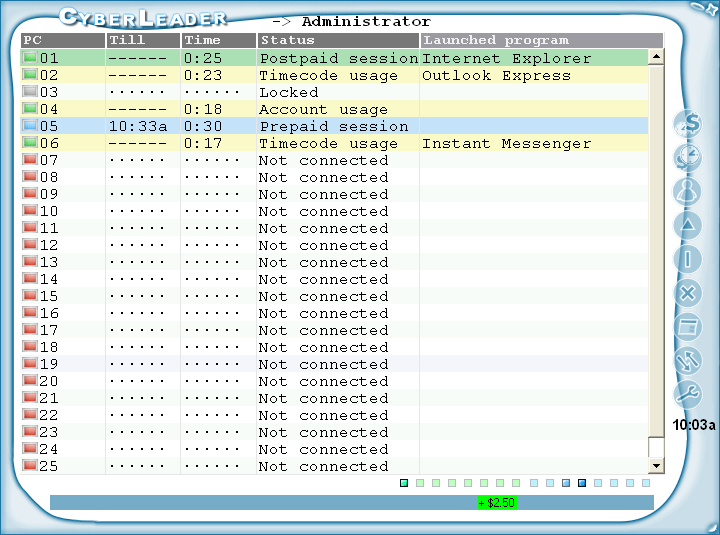Select the dark blue black-bordered square below the list

tap(582, 483)
